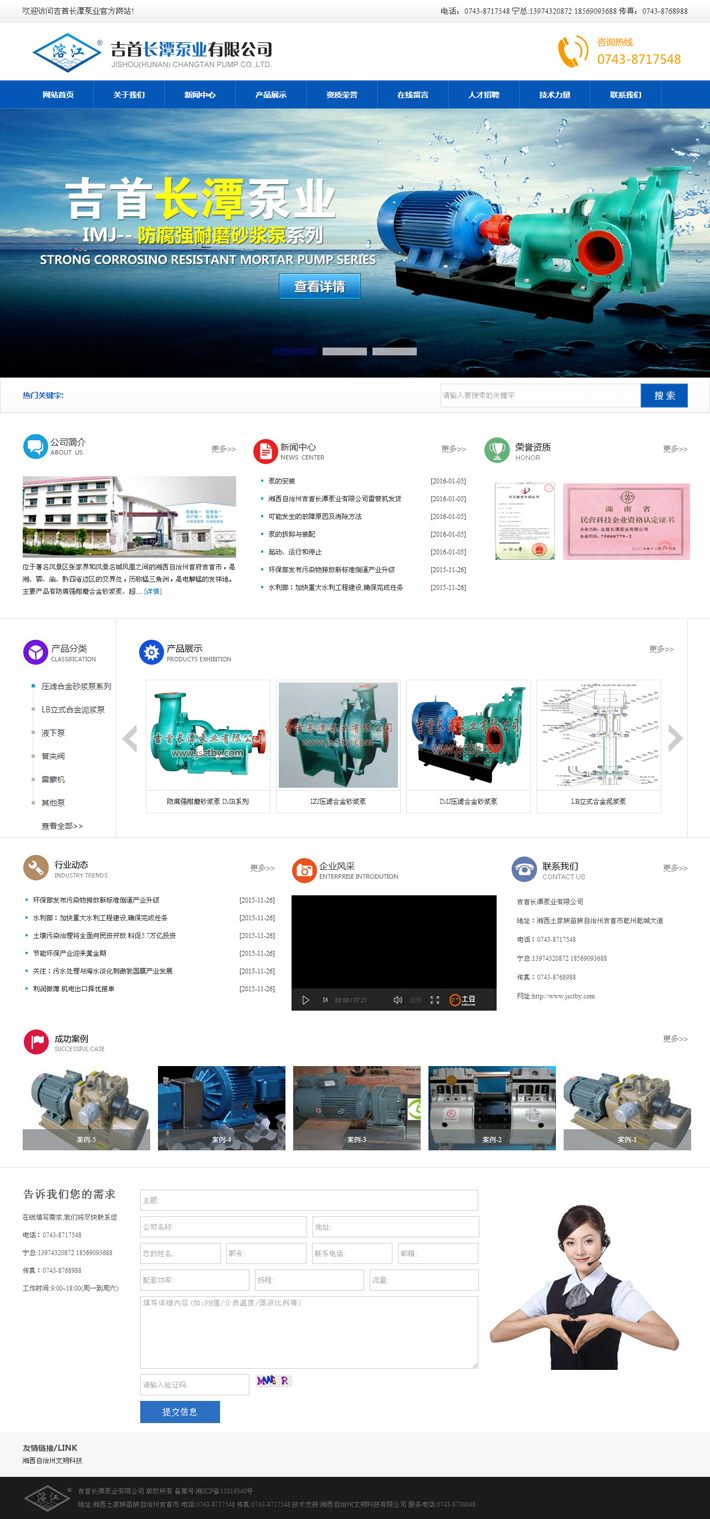Screen dimensions: 710x1519
Task: Skip to next in video player
Action: pyautogui.click(x=325, y=1000)
